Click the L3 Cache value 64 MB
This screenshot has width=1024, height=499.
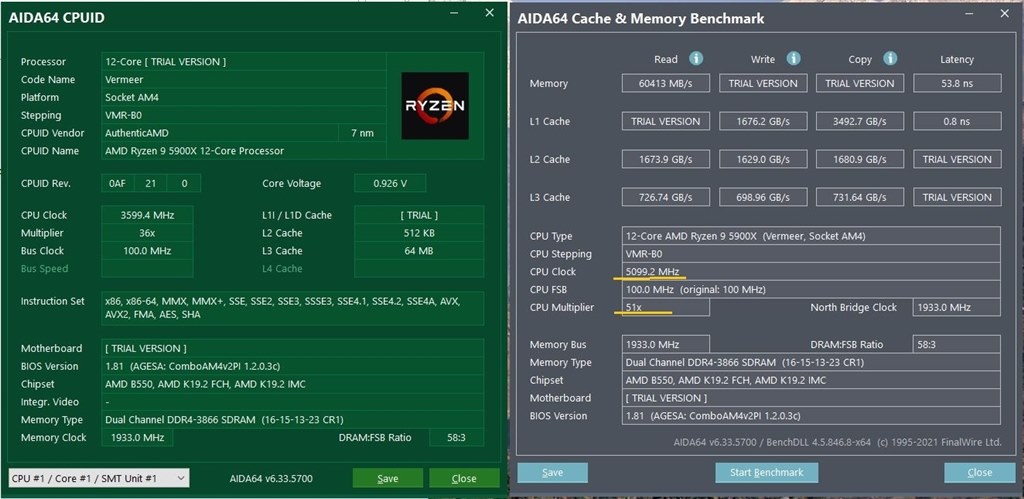[x=419, y=251]
